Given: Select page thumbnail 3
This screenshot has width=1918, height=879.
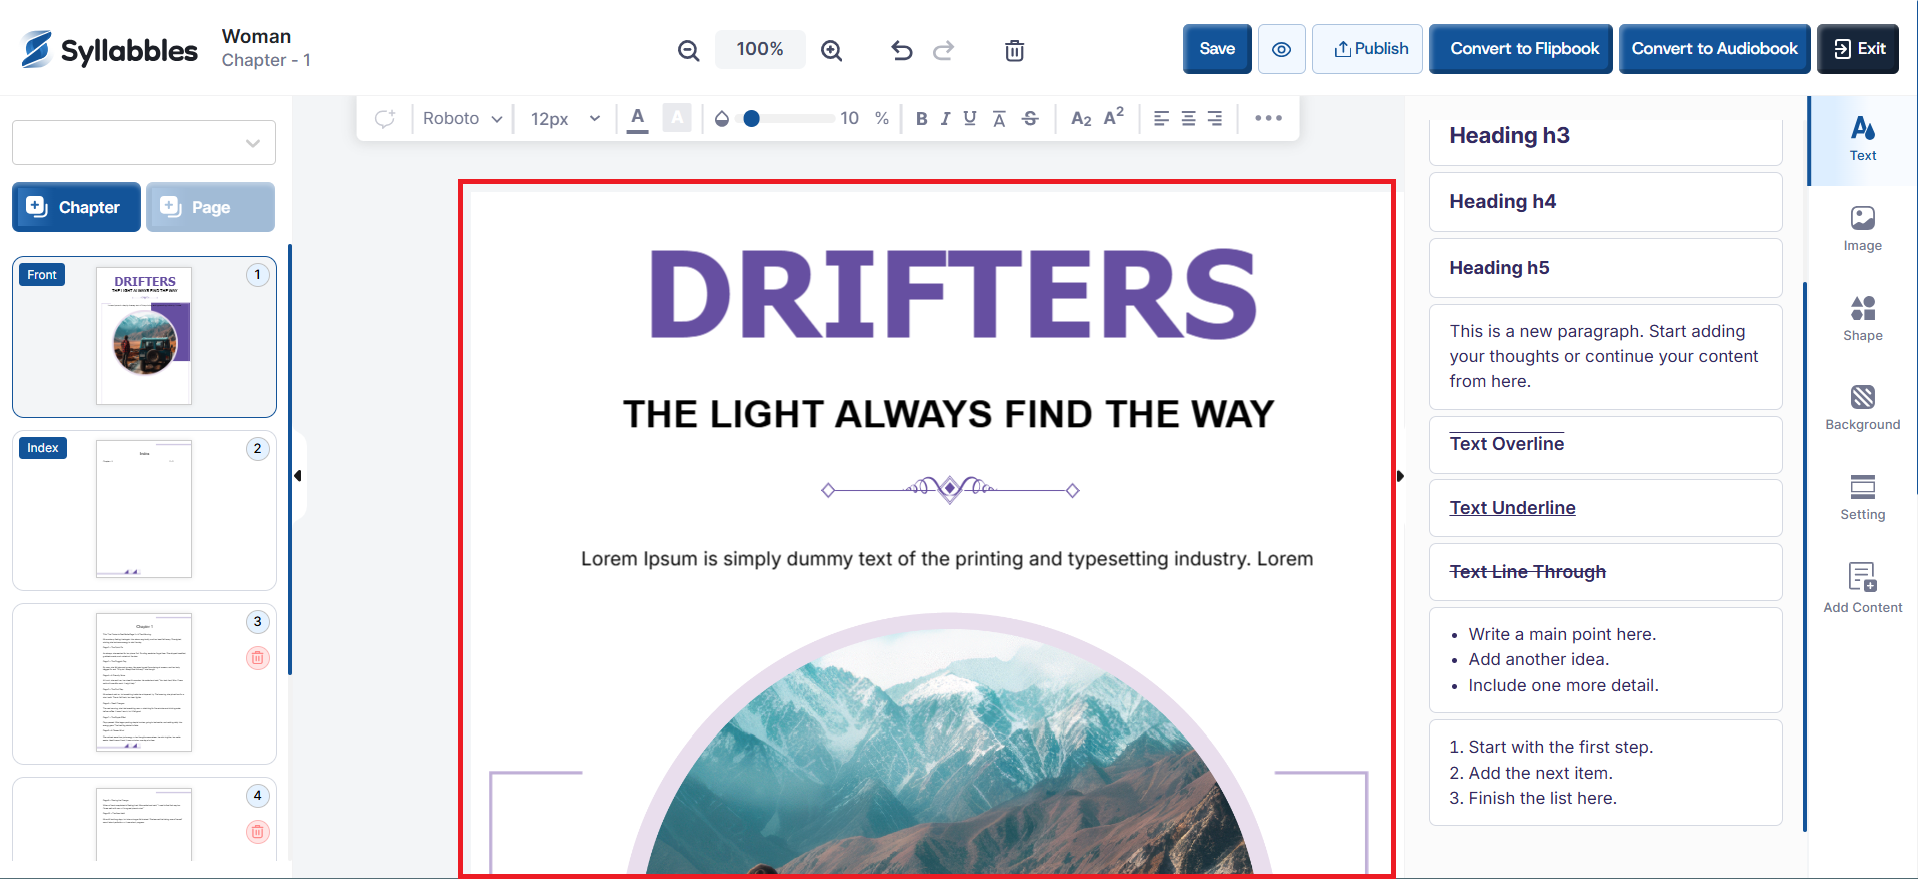Looking at the screenshot, I should click(x=144, y=684).
